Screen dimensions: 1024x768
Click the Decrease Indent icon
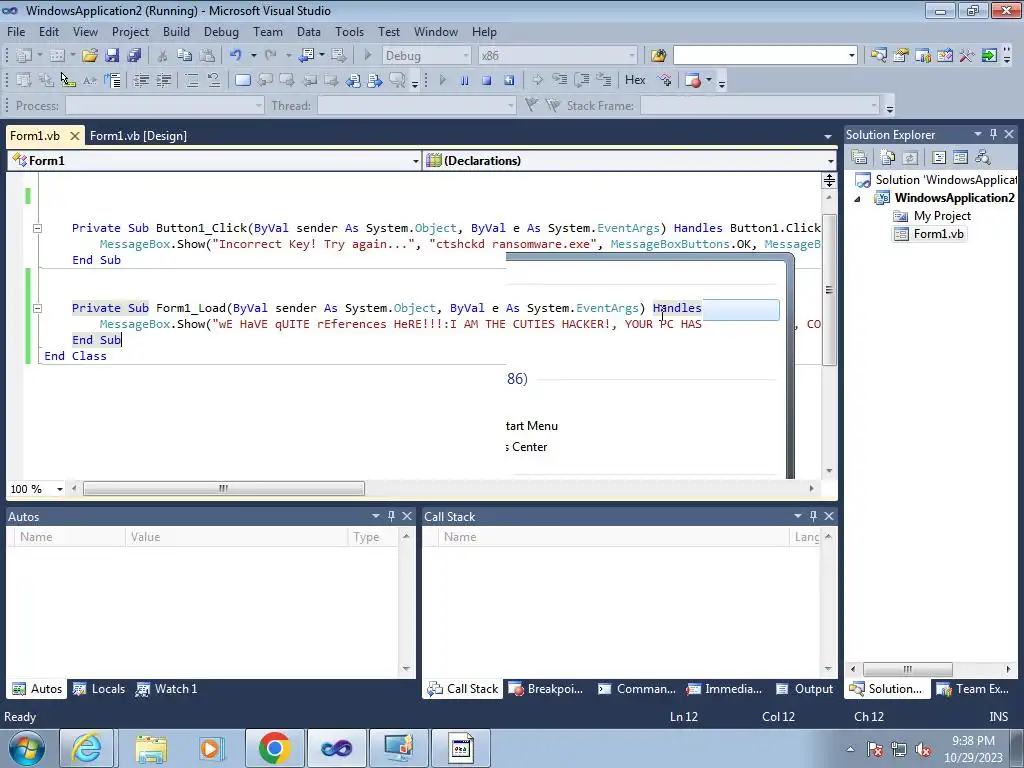tap(140, 80)
